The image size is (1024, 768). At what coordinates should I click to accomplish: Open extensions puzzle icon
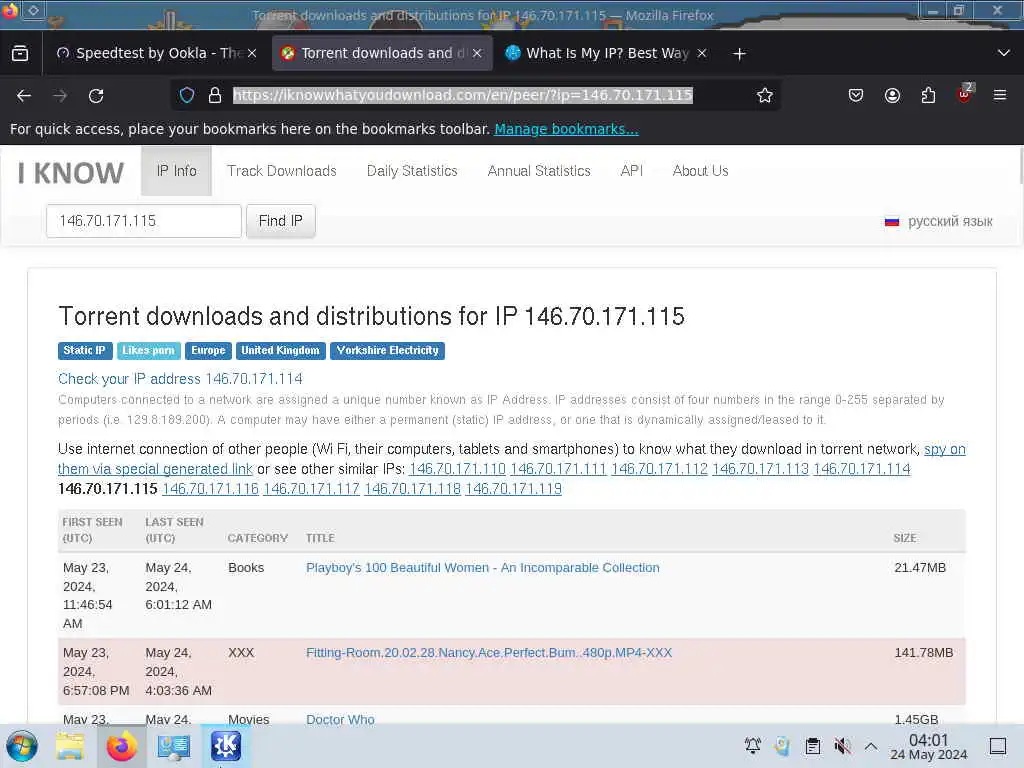[x=928, y=95]
